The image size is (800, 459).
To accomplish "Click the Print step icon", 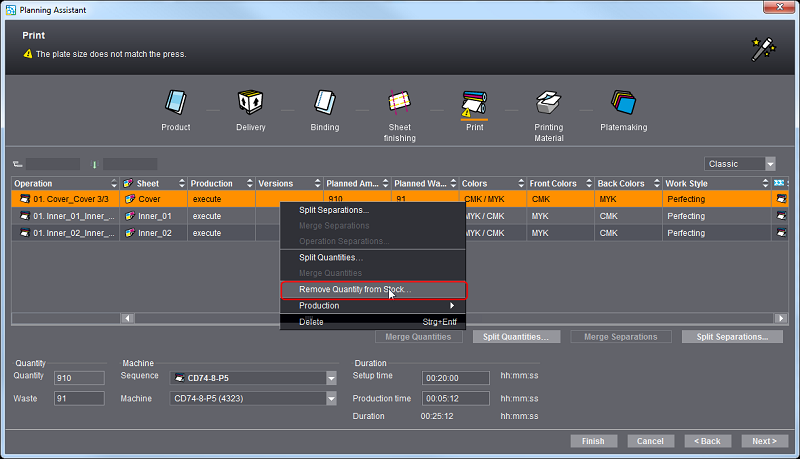I will tap(474, 102).
